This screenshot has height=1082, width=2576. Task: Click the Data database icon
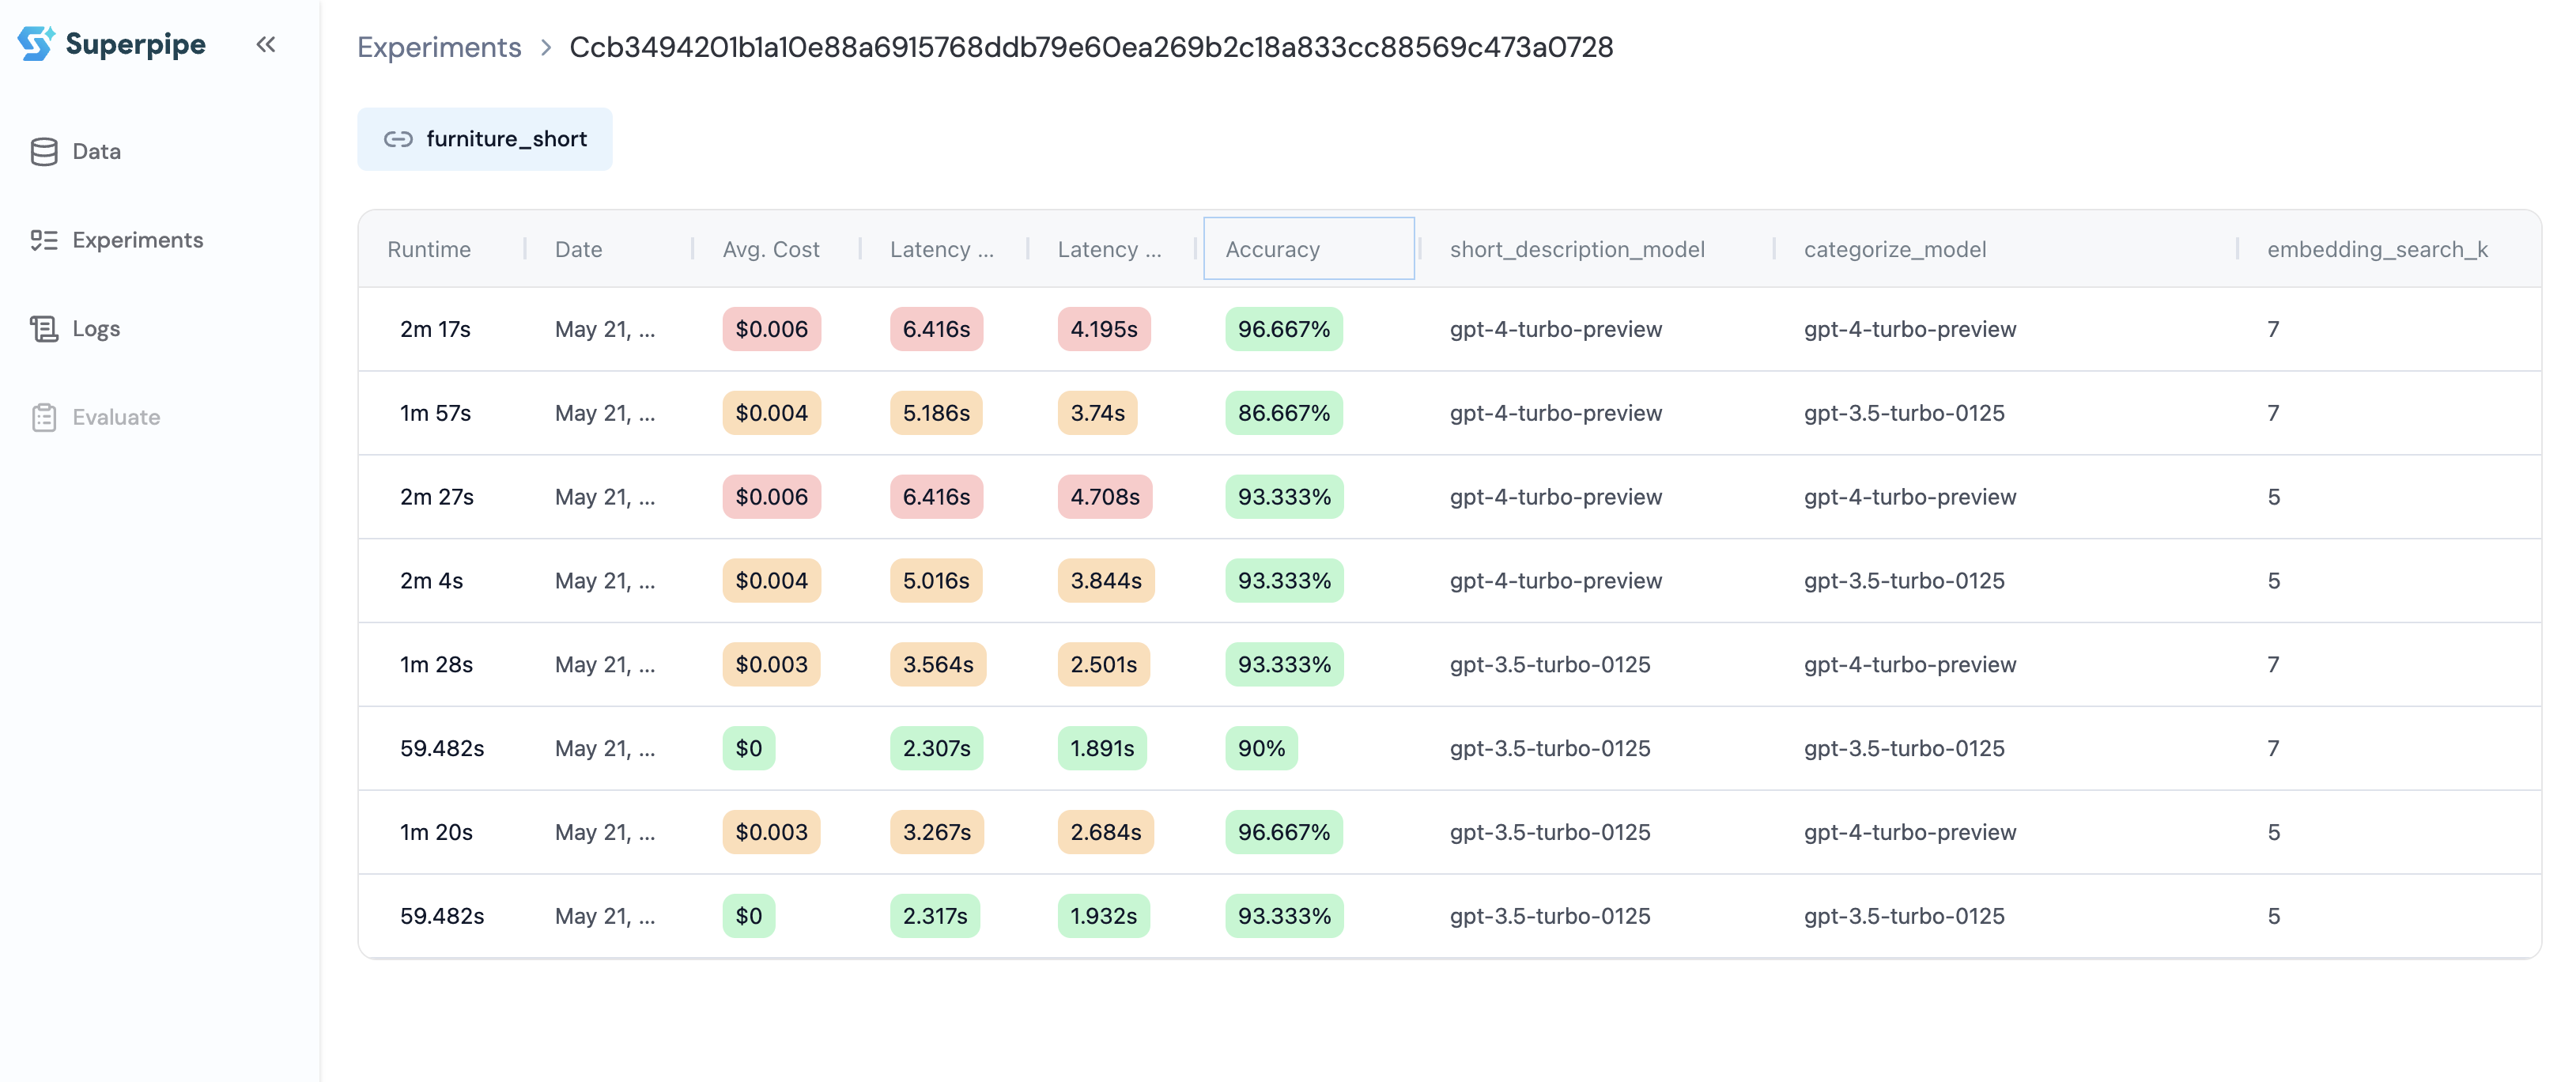click(44, 152)
